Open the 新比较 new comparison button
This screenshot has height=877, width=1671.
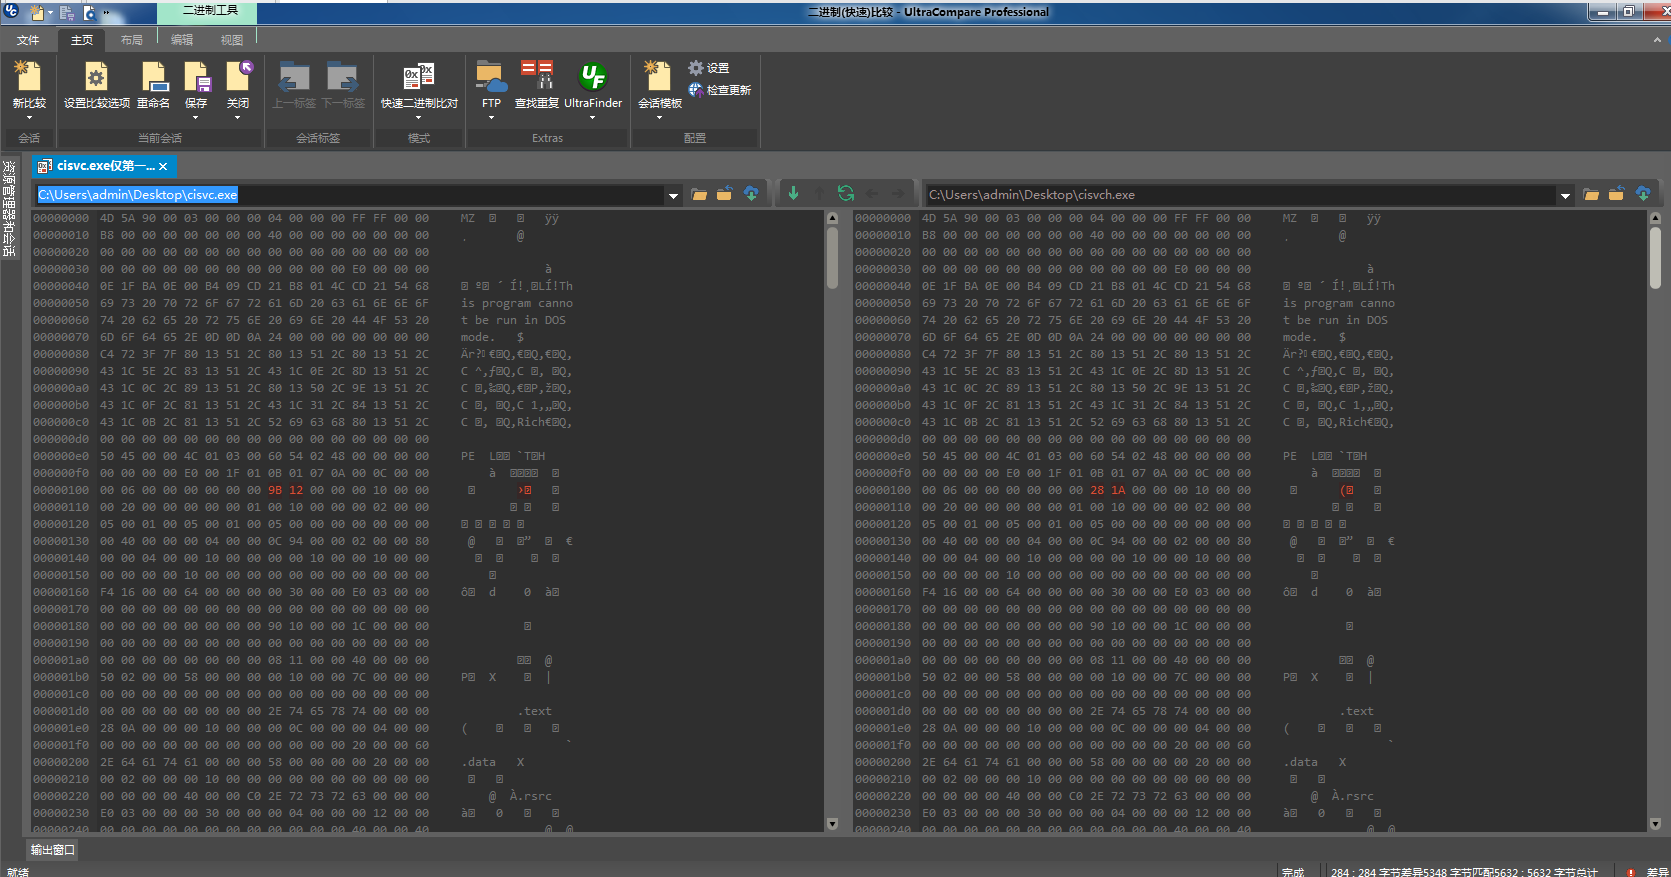[28, 85]
